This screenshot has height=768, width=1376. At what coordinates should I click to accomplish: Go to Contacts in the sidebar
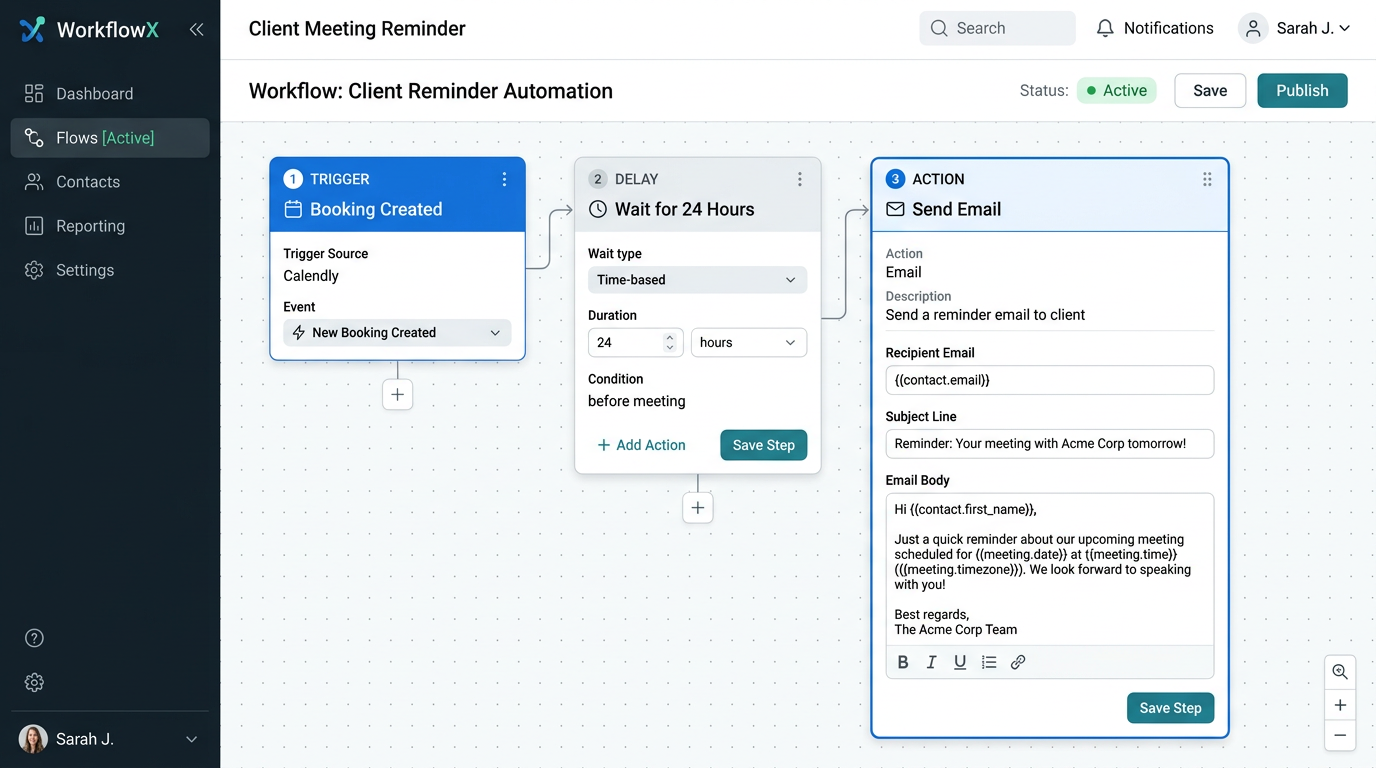88,182
